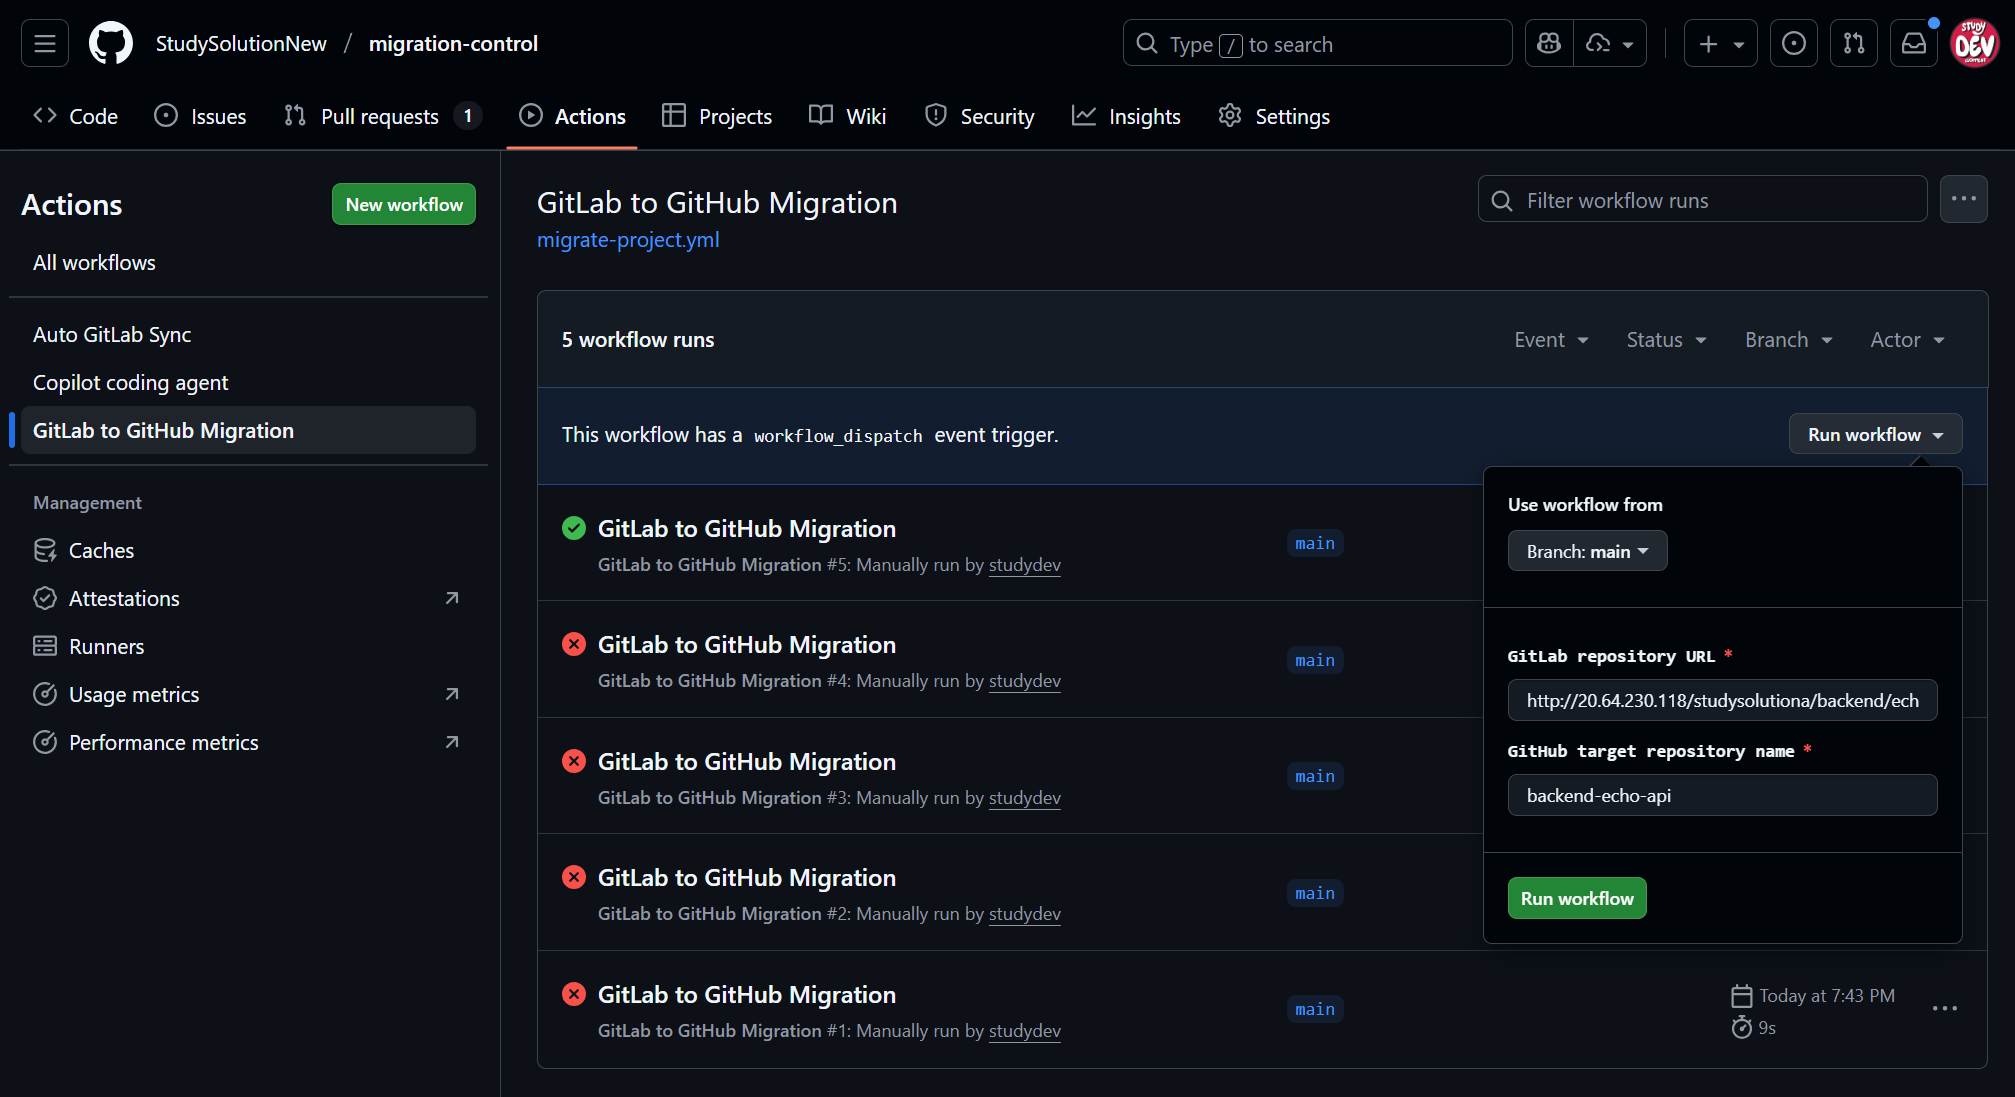Click the three-dot menu beside filter box

pyautogui.click(x=1963, y=199)
